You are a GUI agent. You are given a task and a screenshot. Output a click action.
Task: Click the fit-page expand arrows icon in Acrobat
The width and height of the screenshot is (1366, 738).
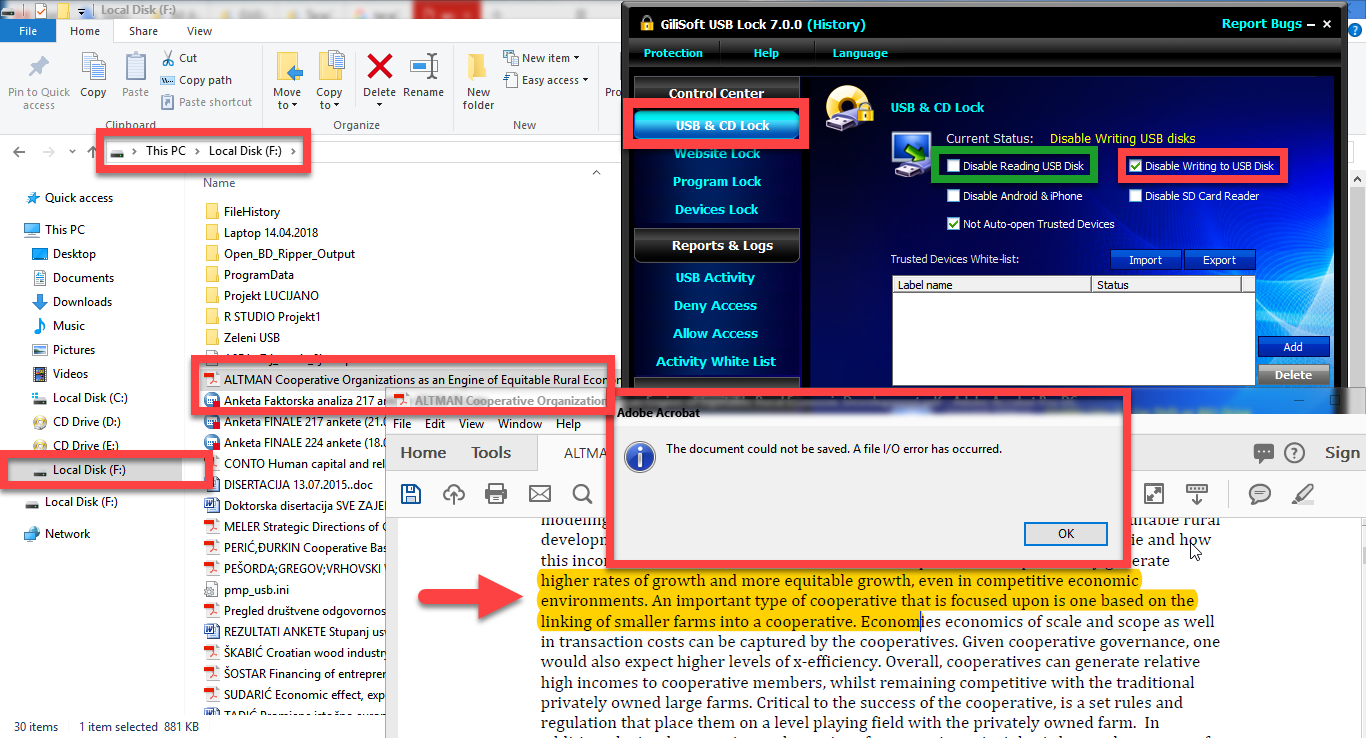pos(1154,493)
